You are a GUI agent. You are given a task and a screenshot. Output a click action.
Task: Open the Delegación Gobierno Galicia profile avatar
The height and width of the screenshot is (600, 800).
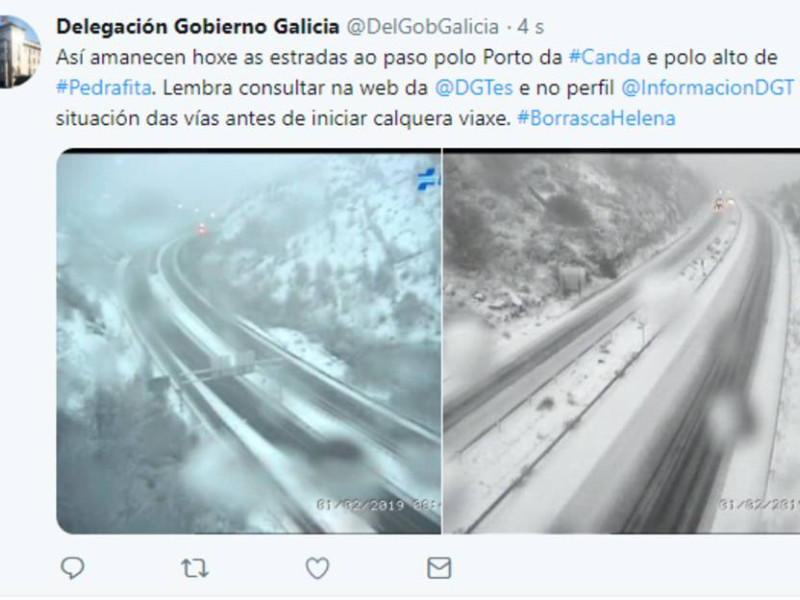click(x=18, y=52)
